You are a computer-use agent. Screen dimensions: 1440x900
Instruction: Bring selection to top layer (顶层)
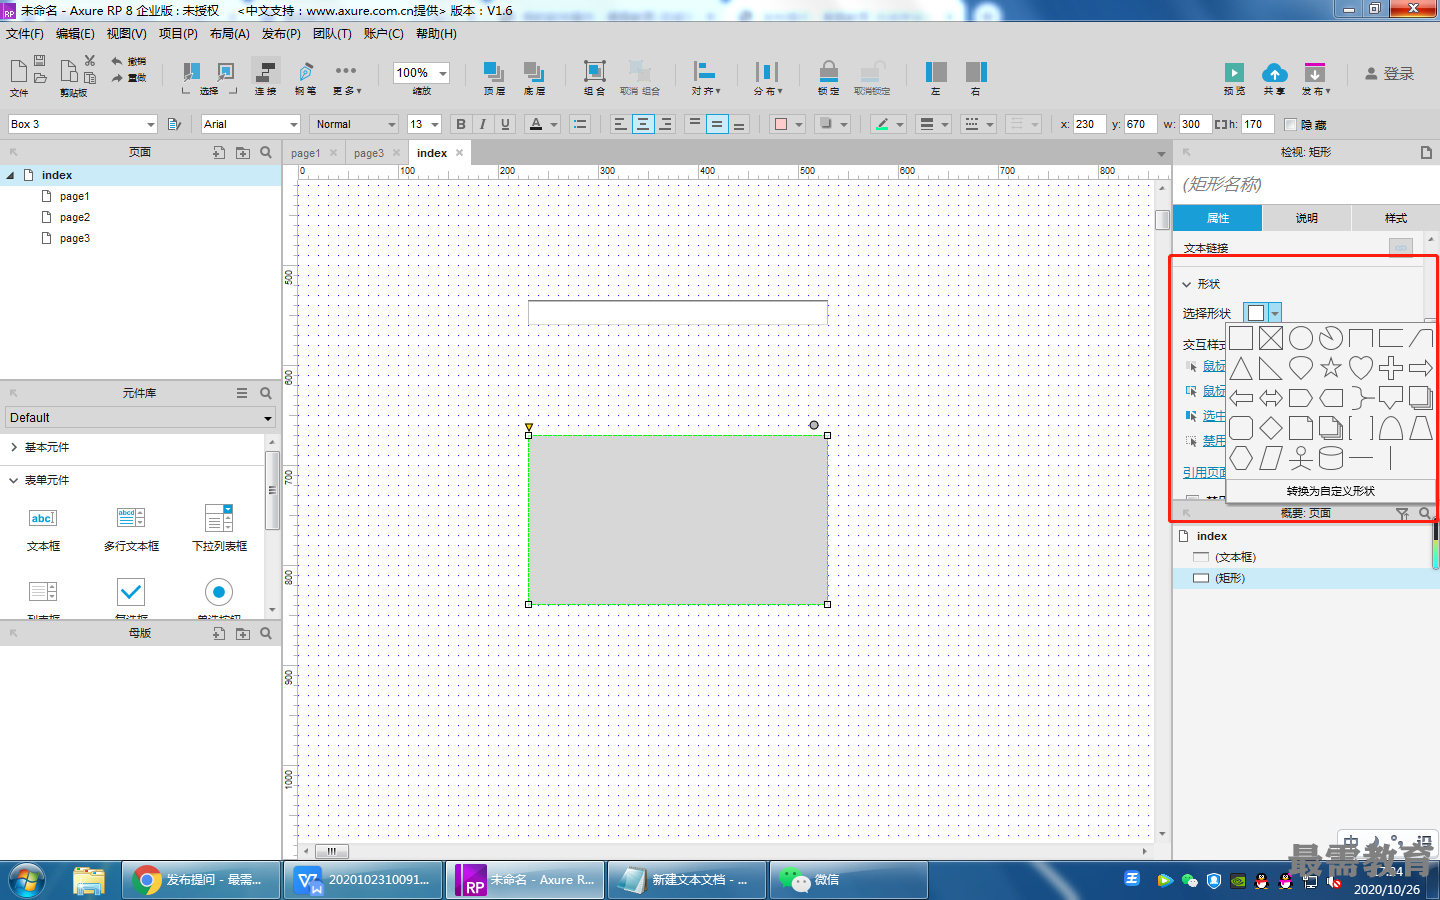[x=494, y=78]
